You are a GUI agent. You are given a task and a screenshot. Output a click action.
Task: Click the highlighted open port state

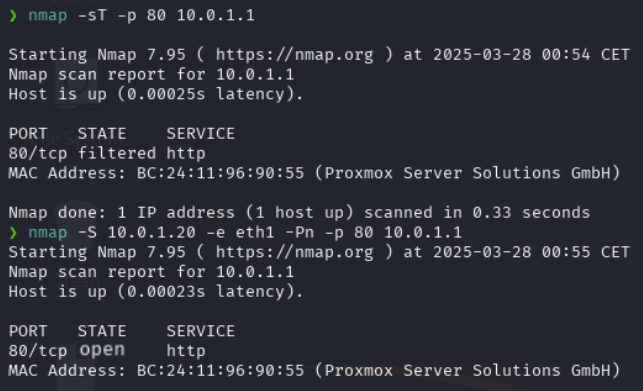coord(102,350)
